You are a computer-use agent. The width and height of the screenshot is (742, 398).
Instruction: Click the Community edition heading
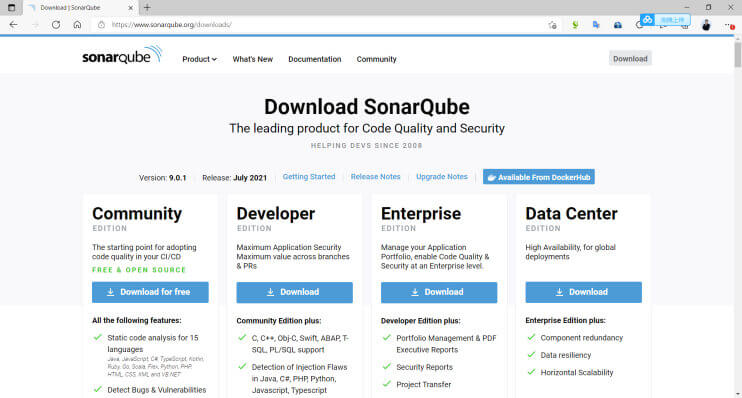pyautogui.click(x=137, y=214)
